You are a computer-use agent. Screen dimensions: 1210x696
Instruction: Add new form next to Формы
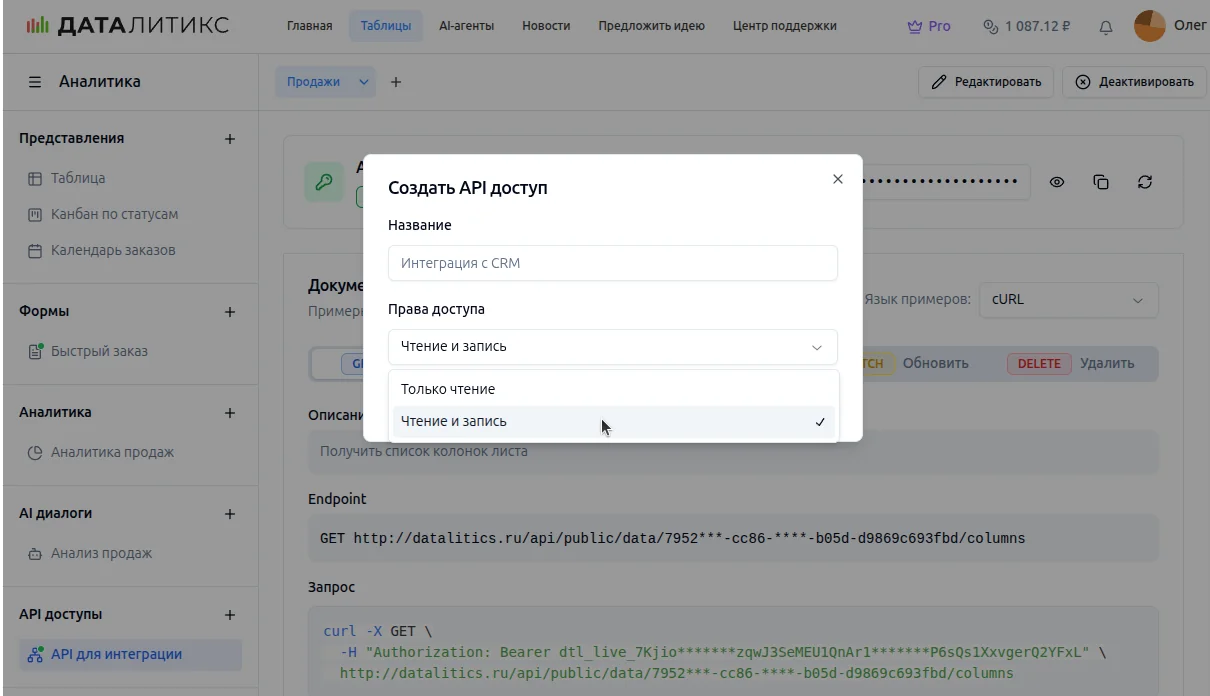230,312
